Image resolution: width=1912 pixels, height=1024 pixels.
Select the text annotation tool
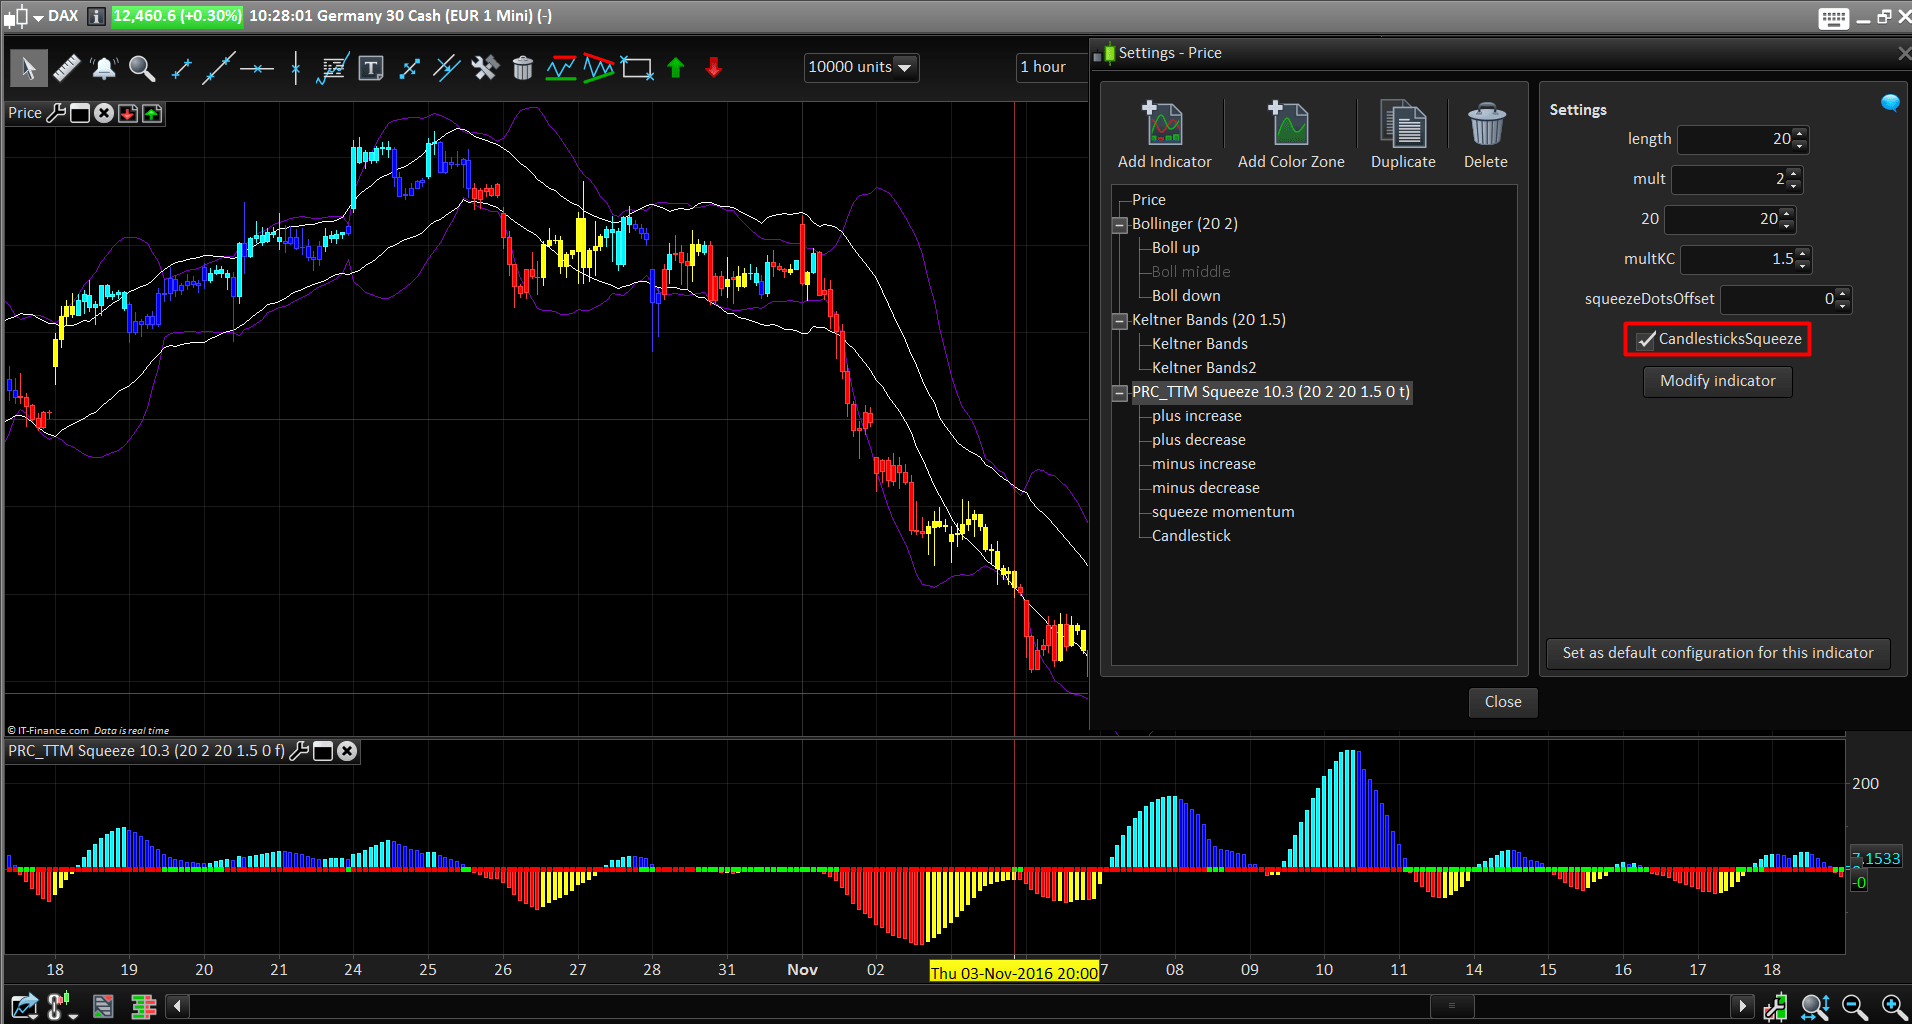click(x=371, y=68)
